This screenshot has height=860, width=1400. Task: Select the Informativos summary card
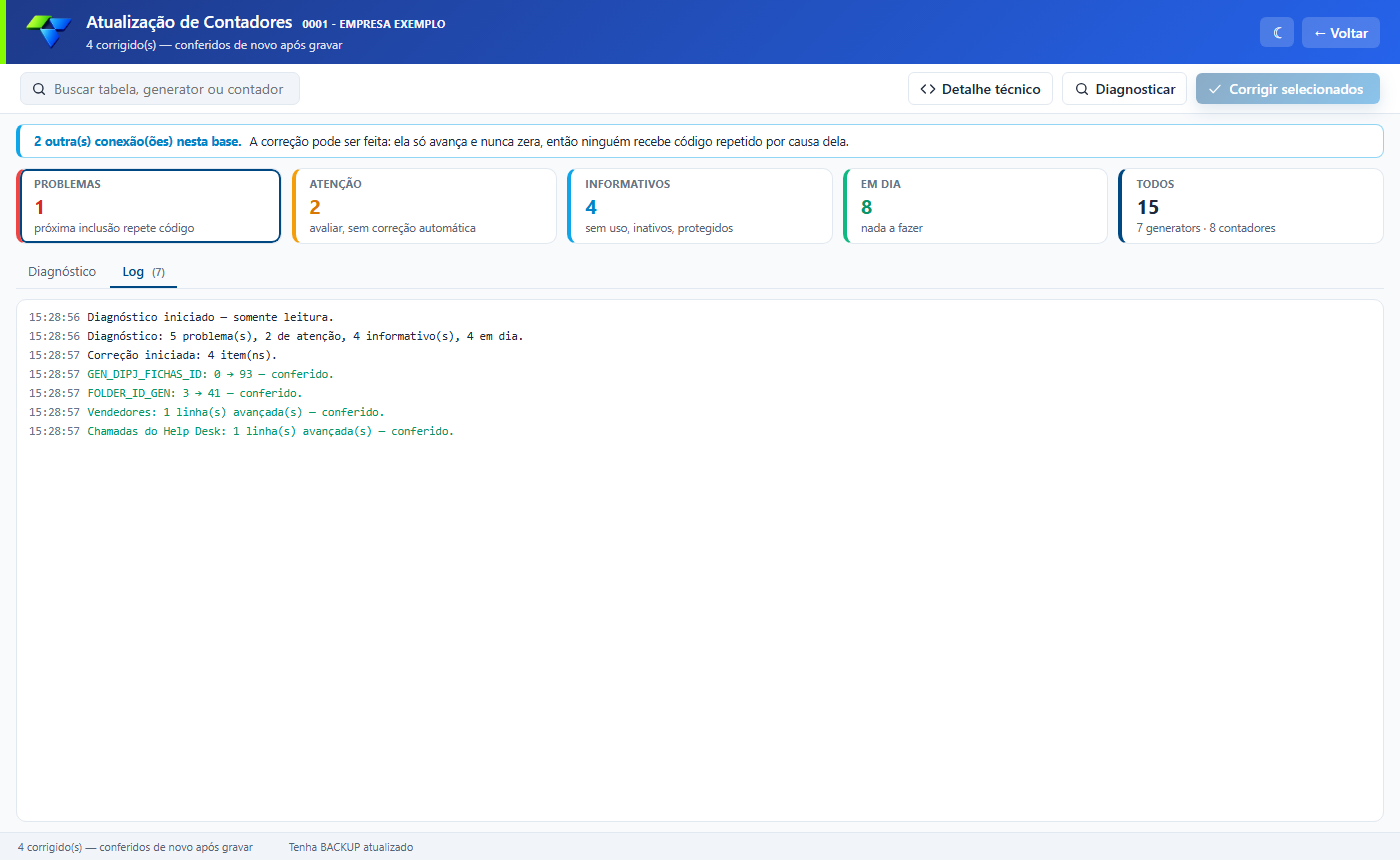click(x=699, y=206)
